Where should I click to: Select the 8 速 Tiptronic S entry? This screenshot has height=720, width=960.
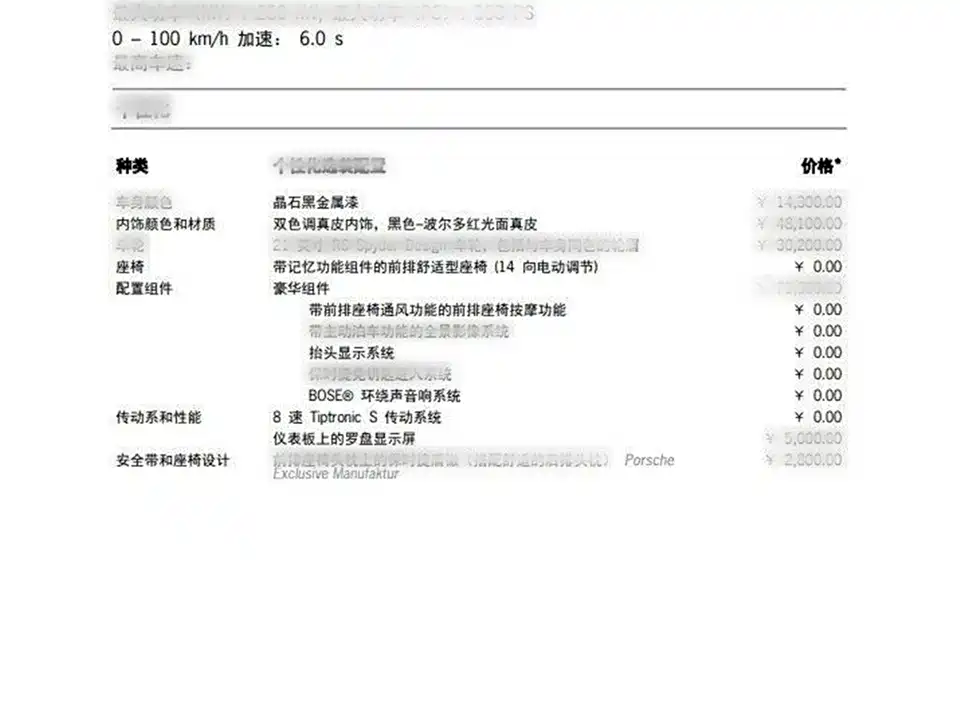click(357, 417)
